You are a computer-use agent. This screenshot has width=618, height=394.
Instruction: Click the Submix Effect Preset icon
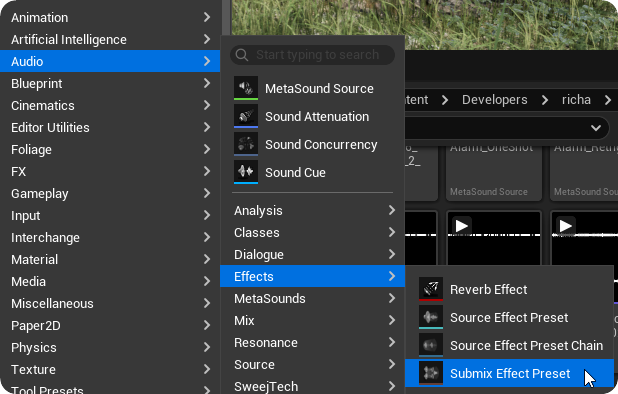(431, 373)
